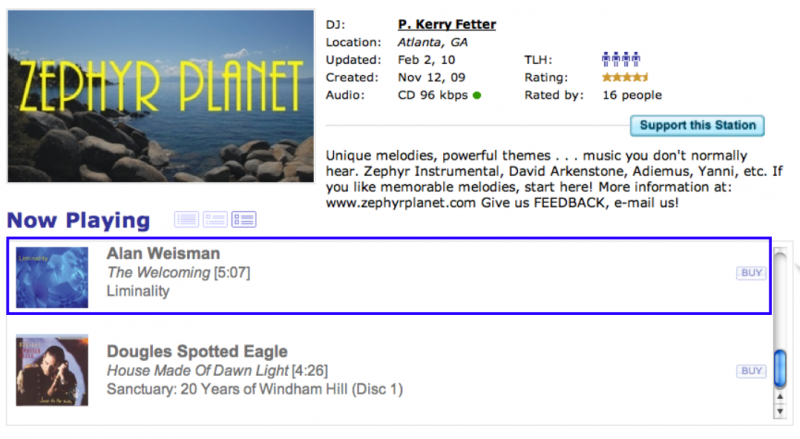The height and width of the screenshot is (439, 800).
Task: Click the playlist scrollbar thumb
Action: click(x=781, y=365)
